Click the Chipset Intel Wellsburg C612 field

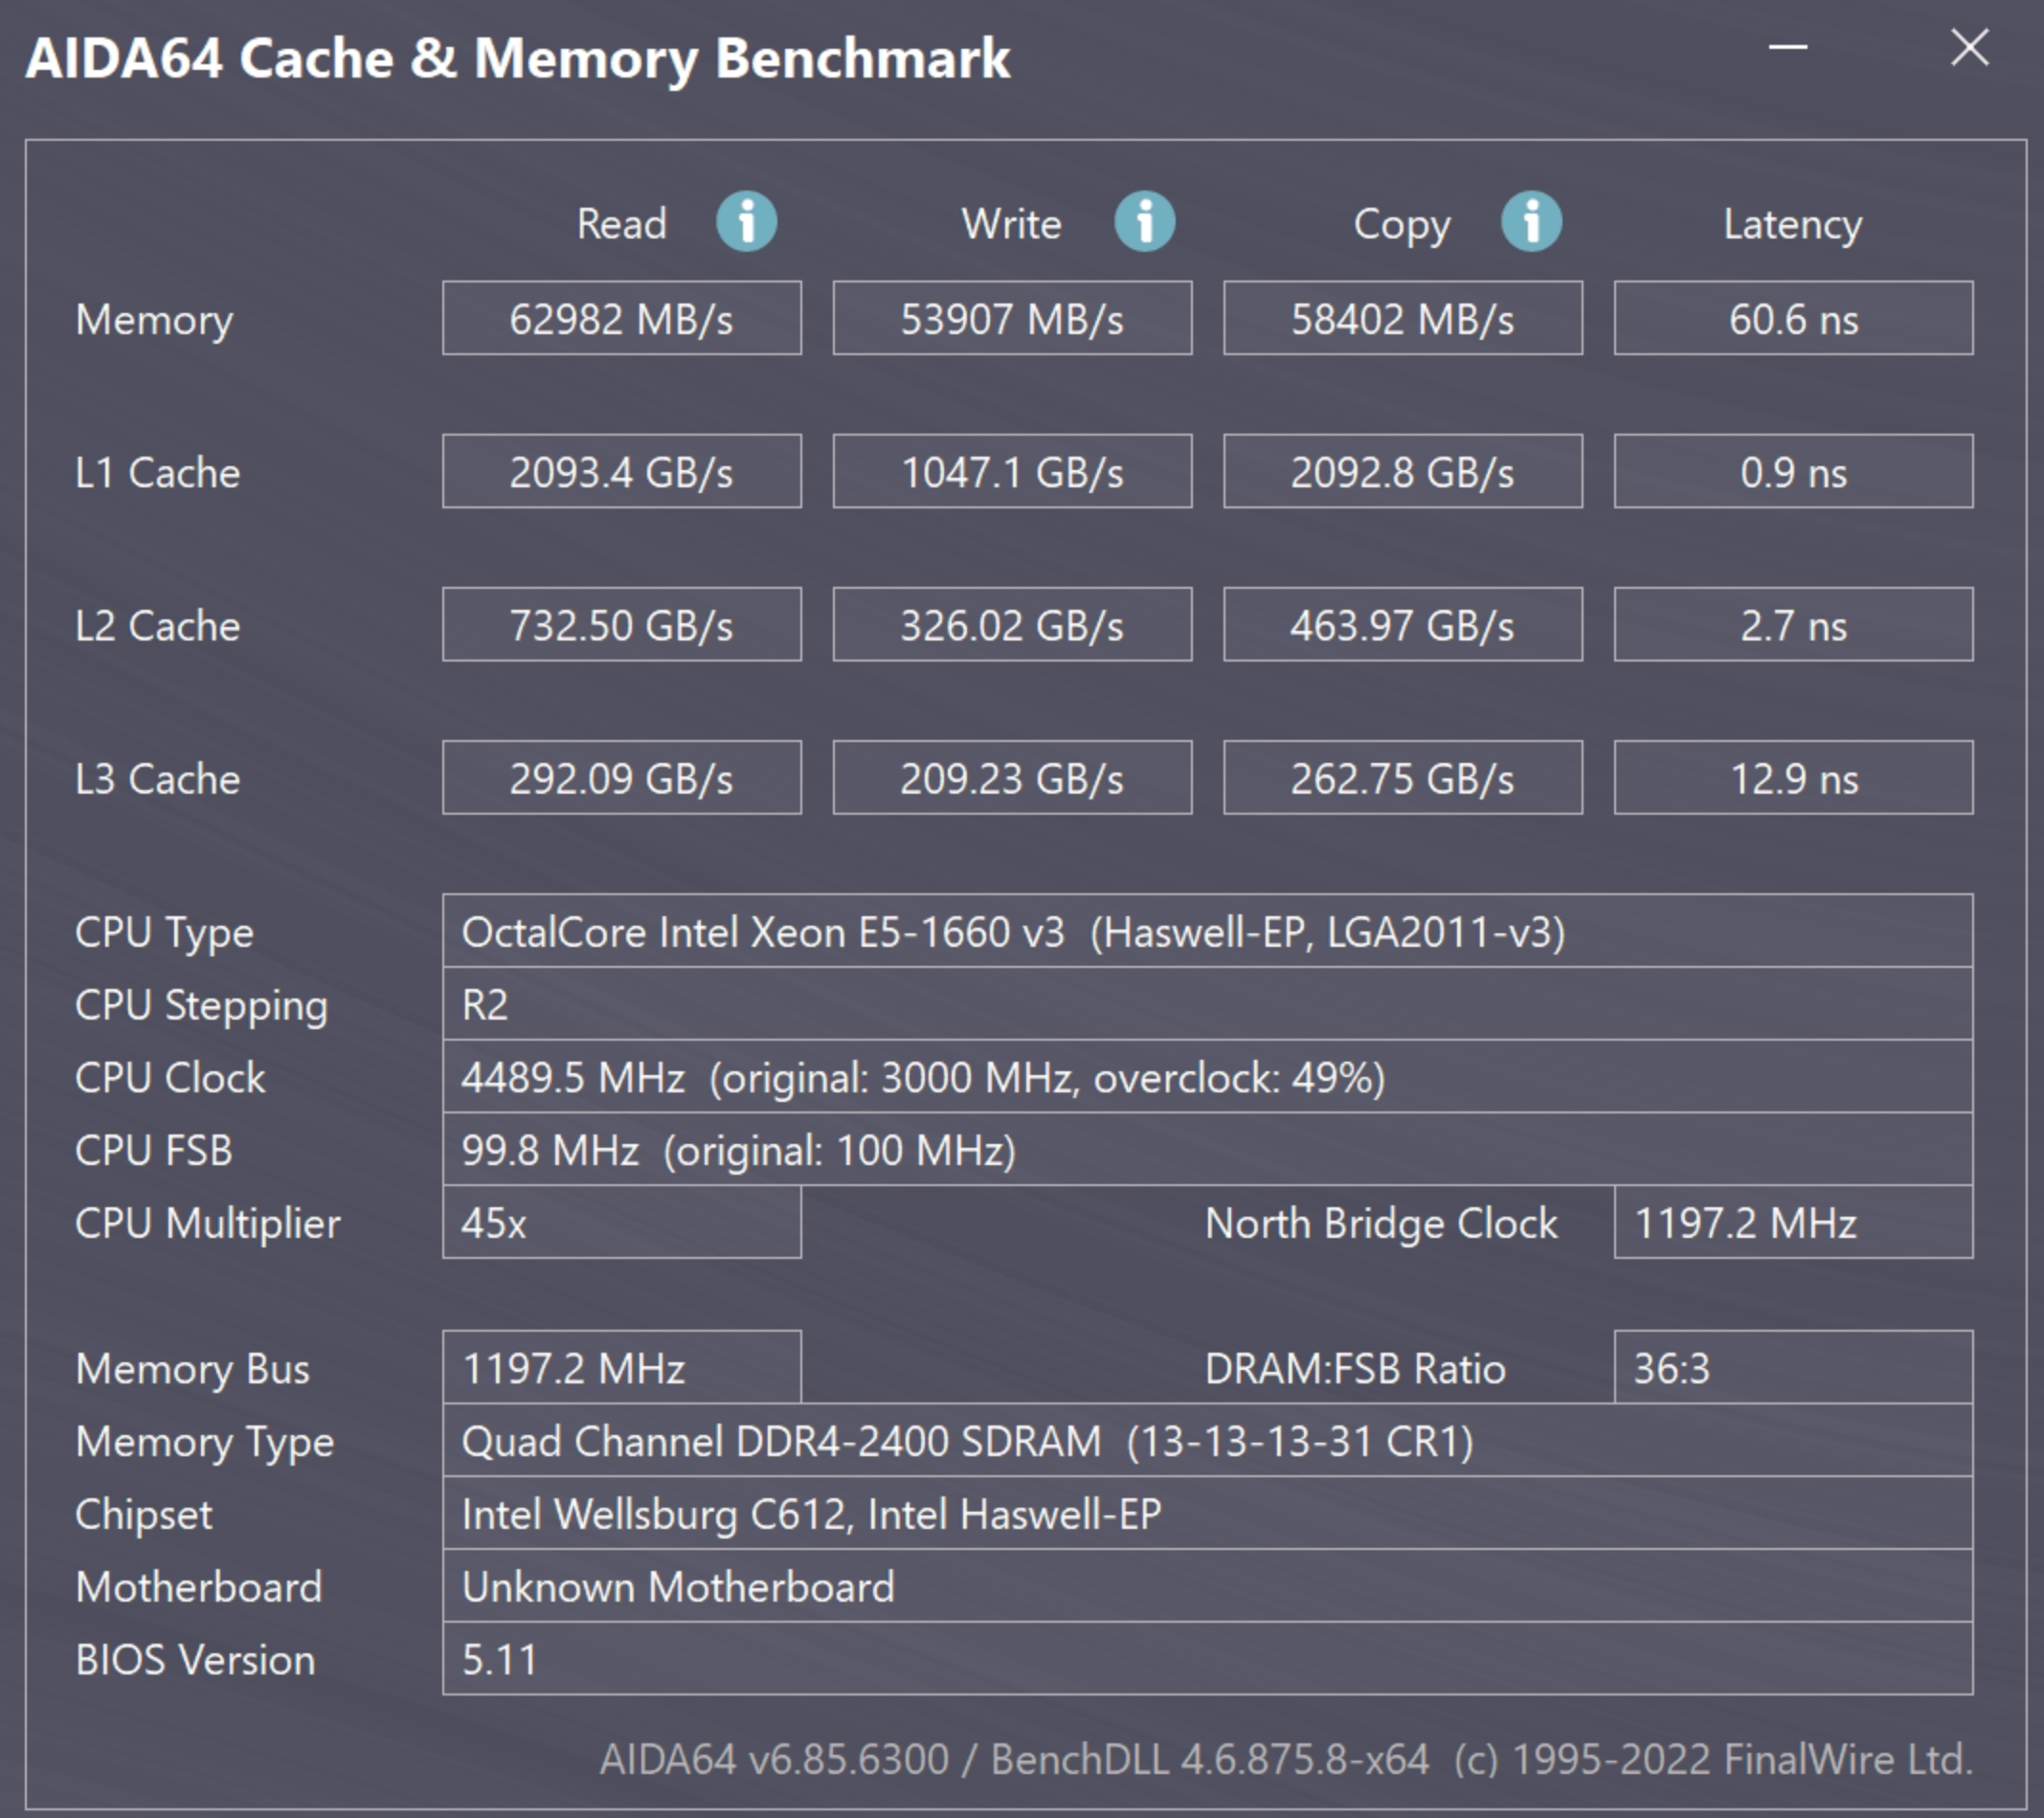(x=1208, y=1513)
